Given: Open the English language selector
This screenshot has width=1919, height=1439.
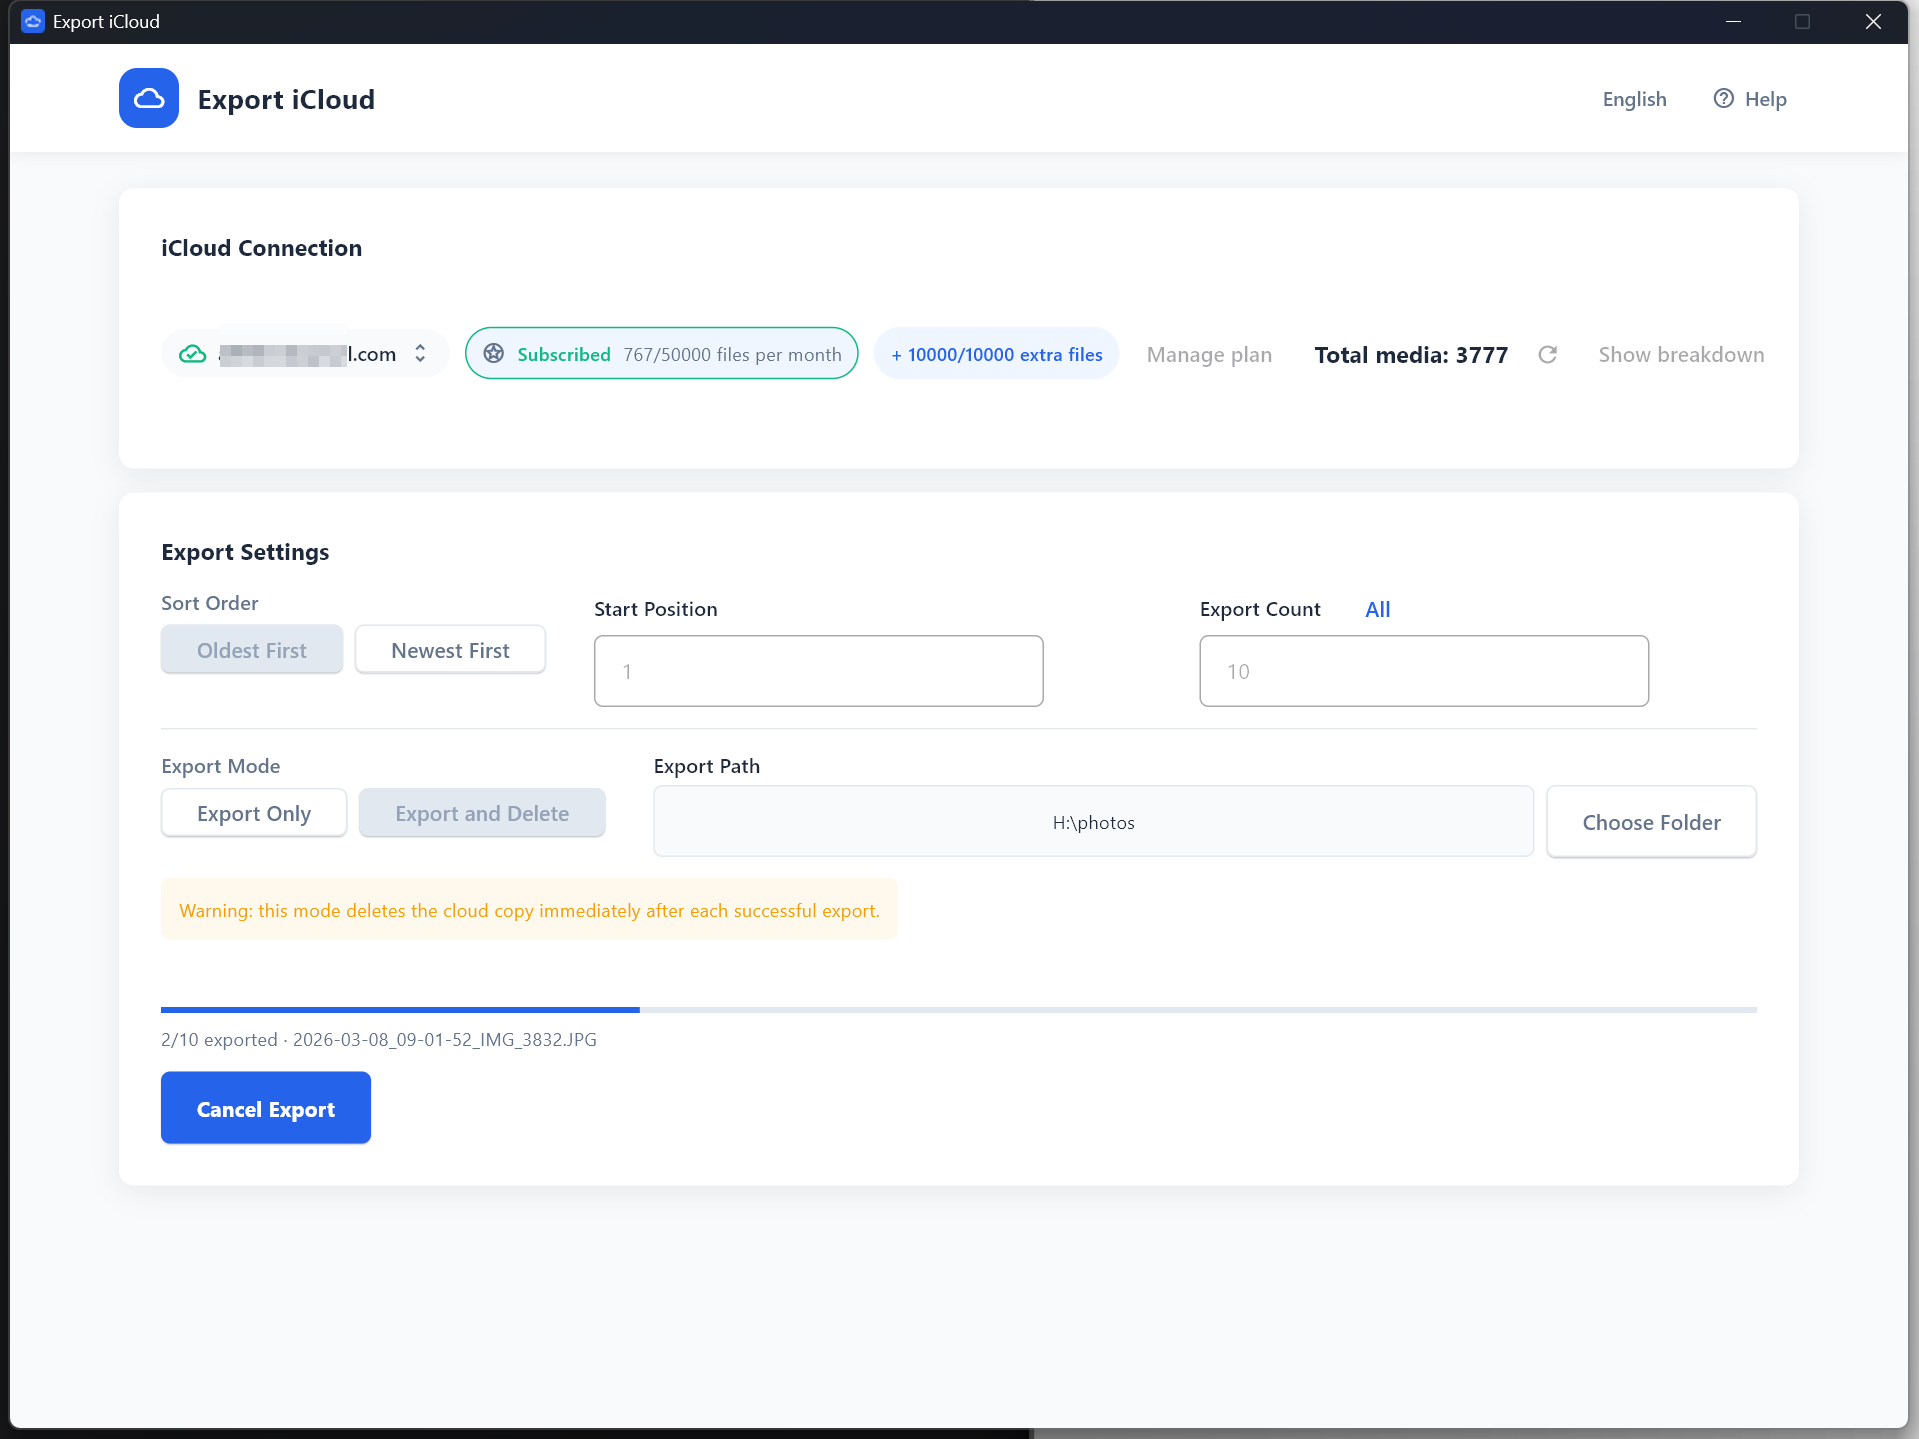Looking at the screenshot, I should [x=1634, y=99].
